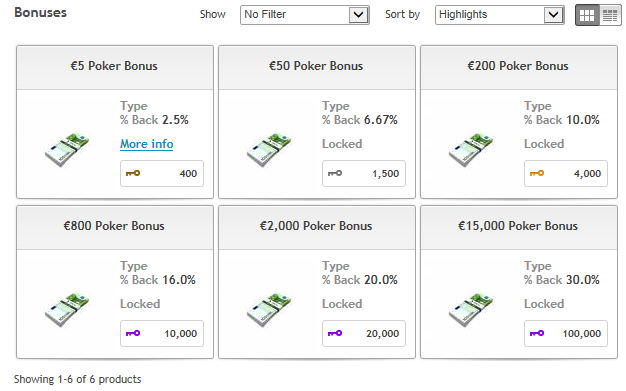Click the €200 Poker Bonus cash image
626x391 pixels.
click(471, 149)
